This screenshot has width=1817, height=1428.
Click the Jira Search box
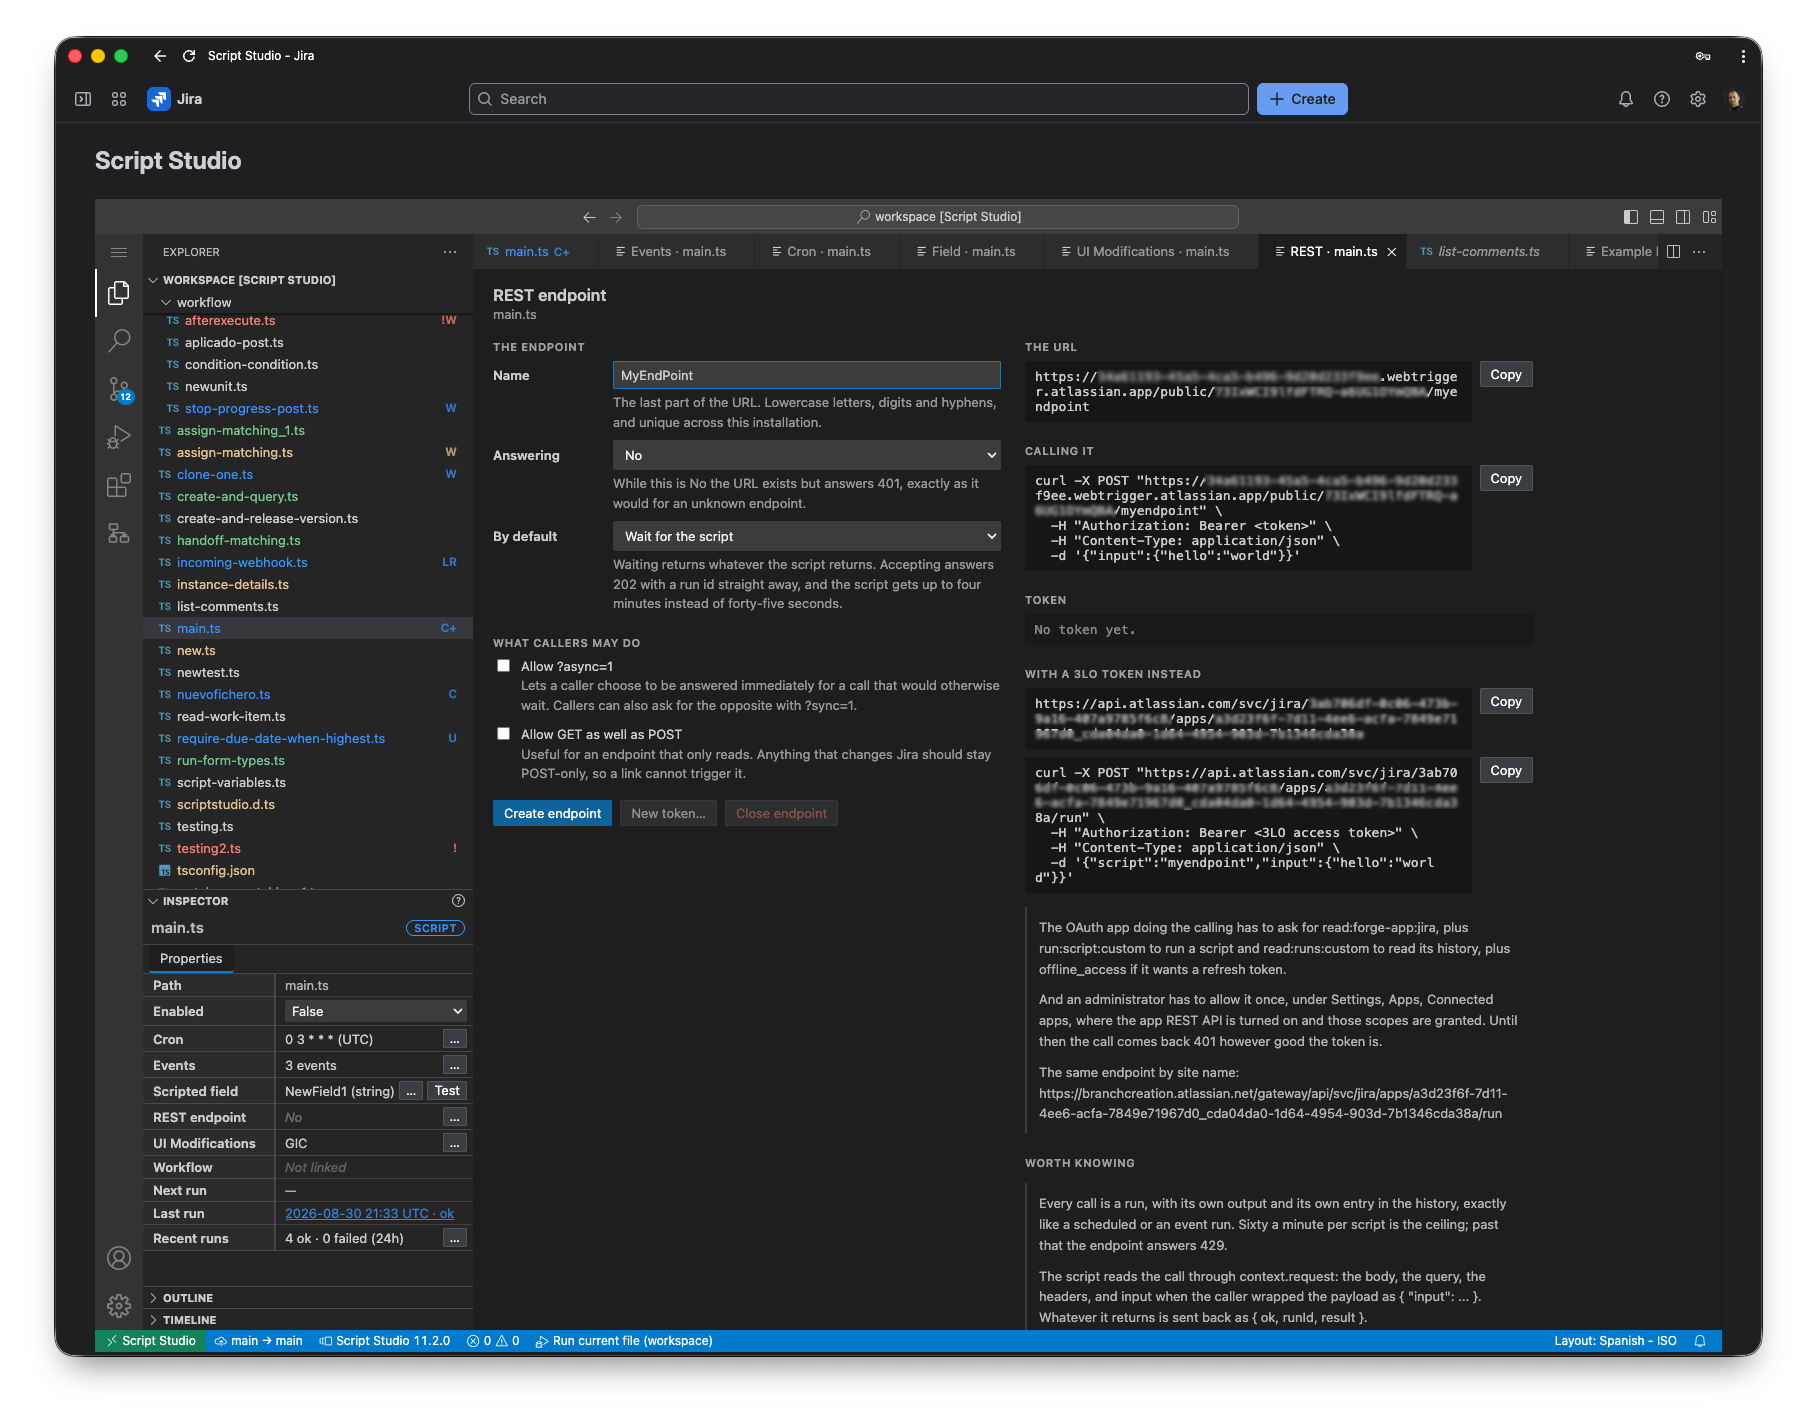coord(859,99)
